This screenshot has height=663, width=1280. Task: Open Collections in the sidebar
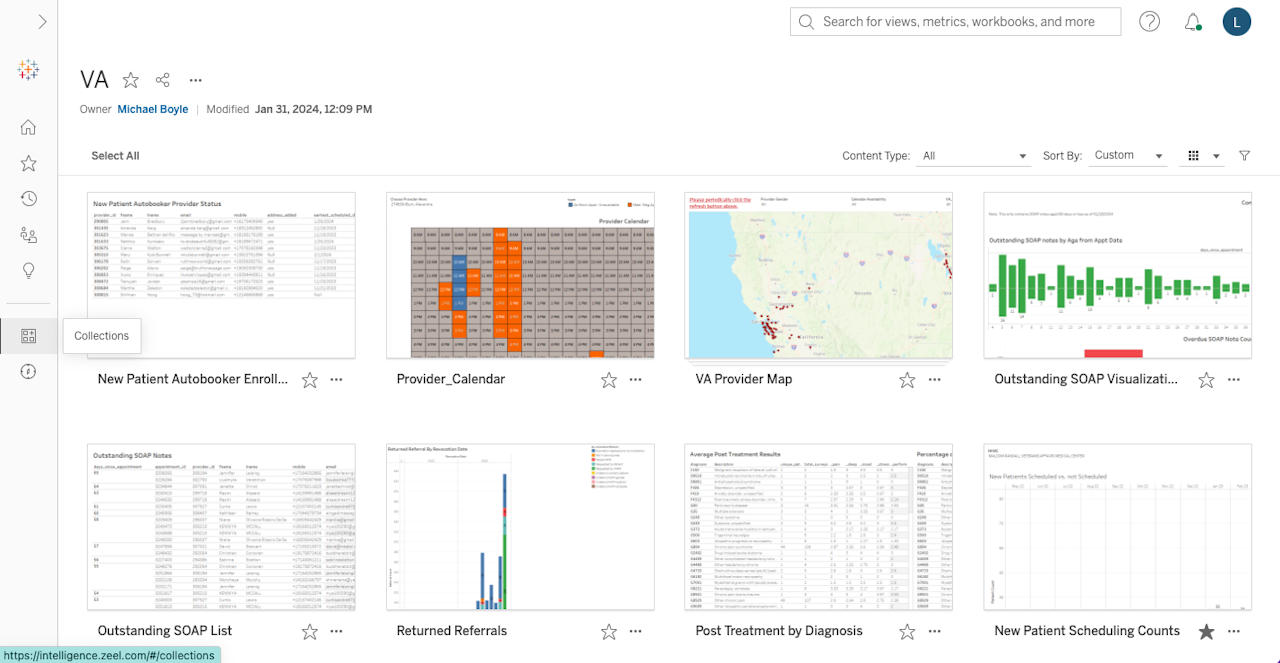28,336
